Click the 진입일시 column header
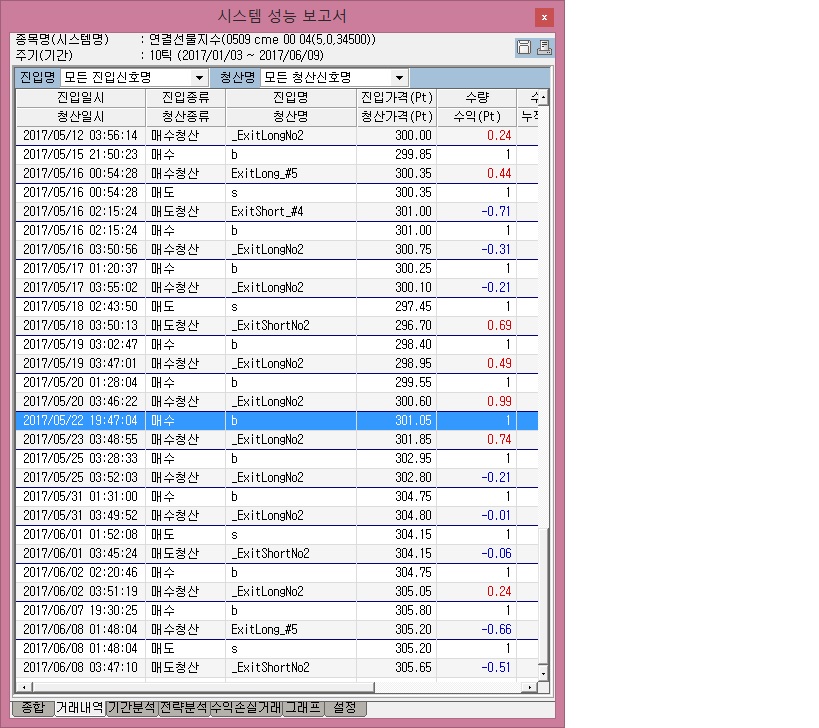 click(x=80, y=98)
